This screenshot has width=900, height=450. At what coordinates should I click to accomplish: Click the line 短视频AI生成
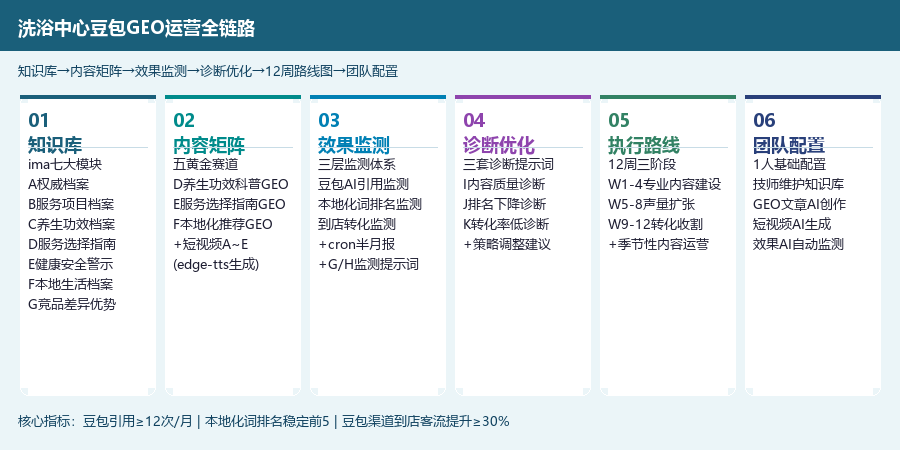coord(792,224)
